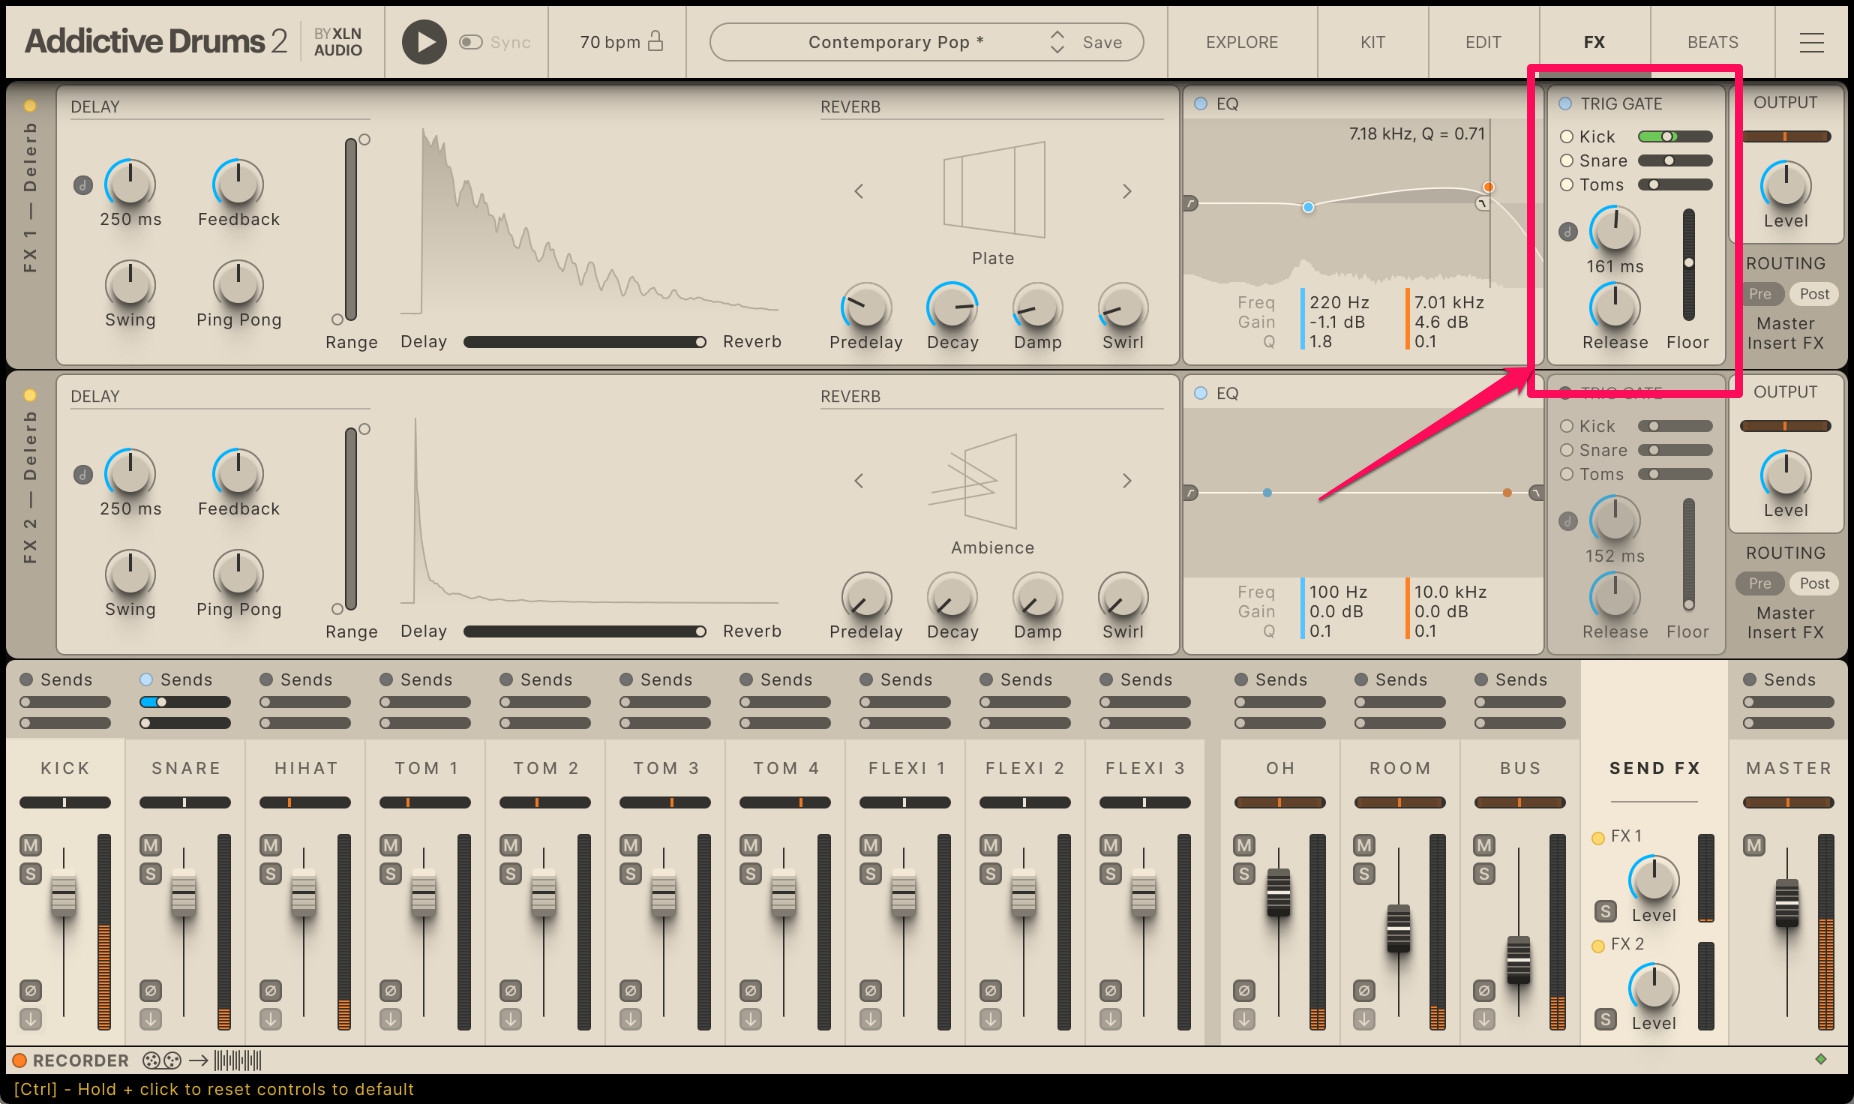The image size is (1854, 1104).
Task: Click the tempo lock icon
Action: pyautogui.click(x=655, y=41)
